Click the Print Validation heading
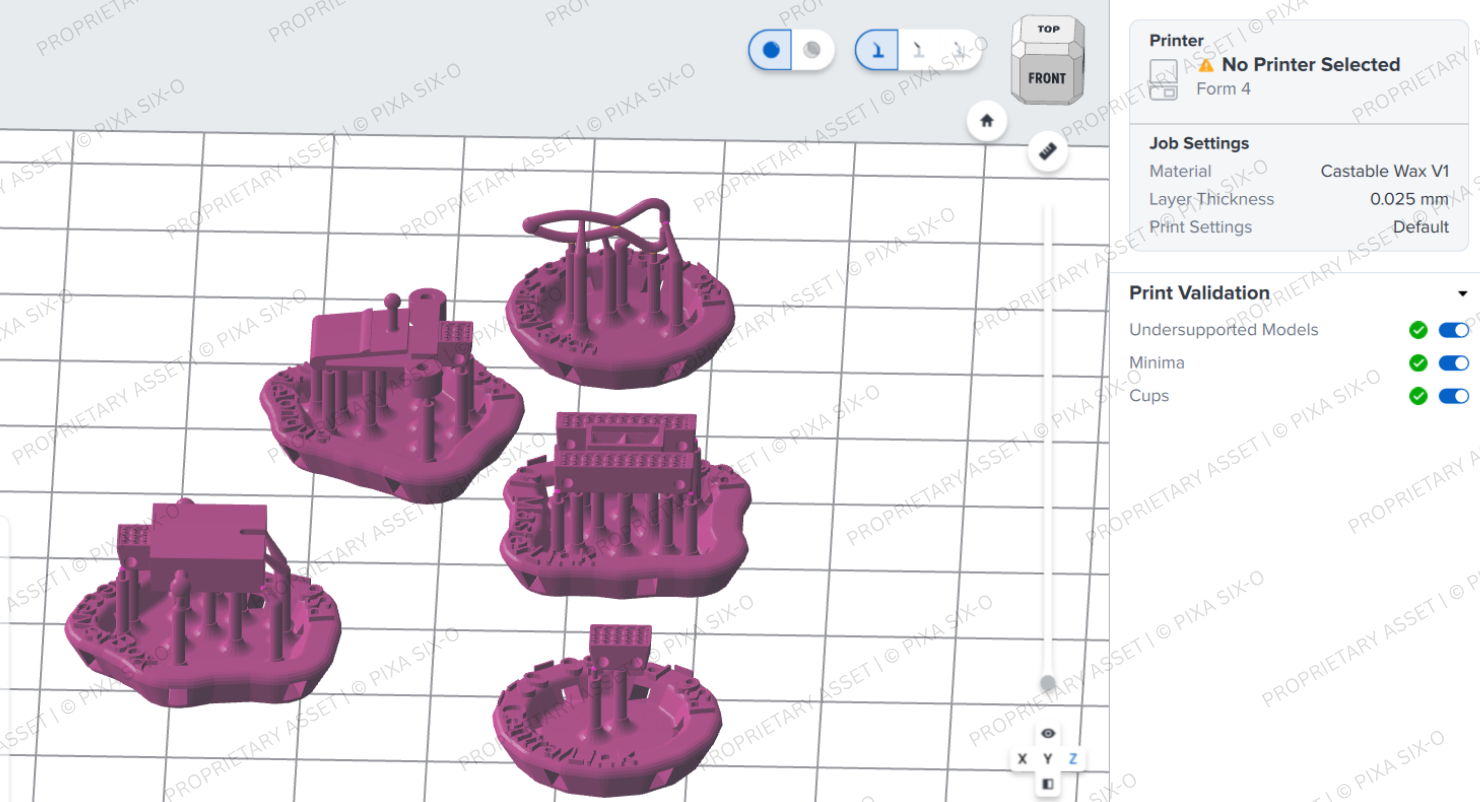1480x802 pixels. 1199,293
